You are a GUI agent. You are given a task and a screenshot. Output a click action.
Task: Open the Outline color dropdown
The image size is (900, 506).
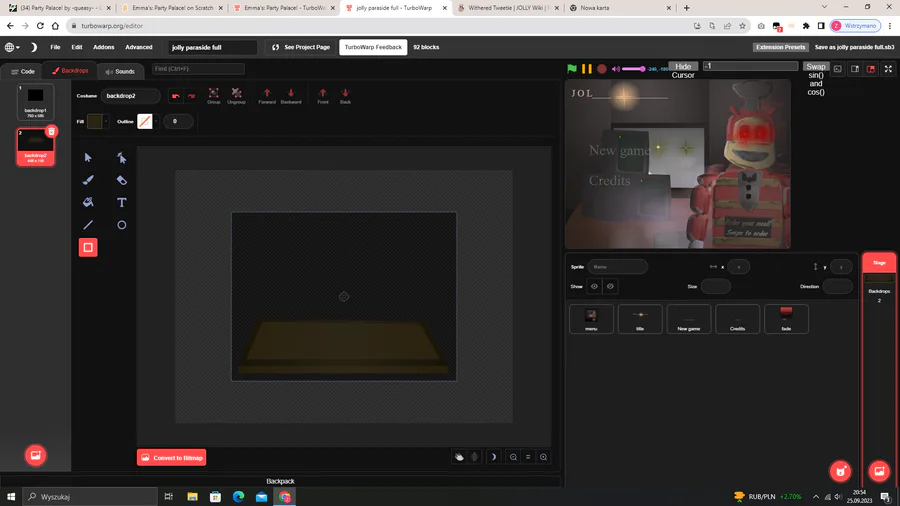pos(156,122)
